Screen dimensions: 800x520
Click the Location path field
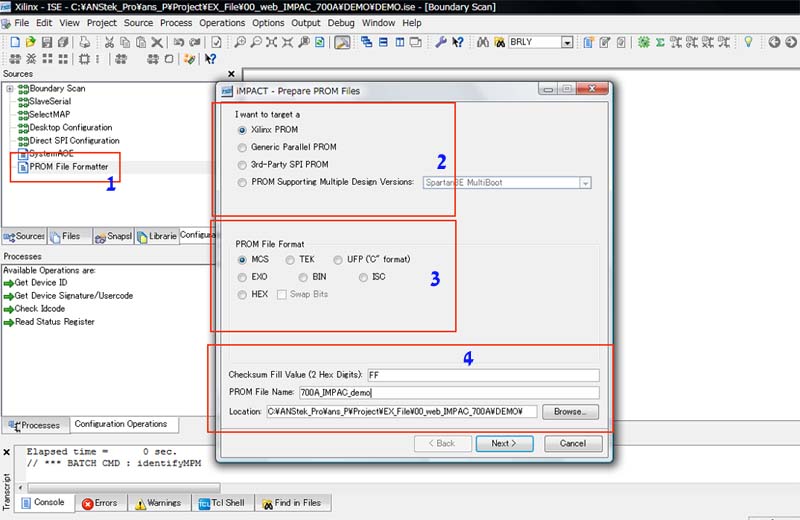coord(402,411)
